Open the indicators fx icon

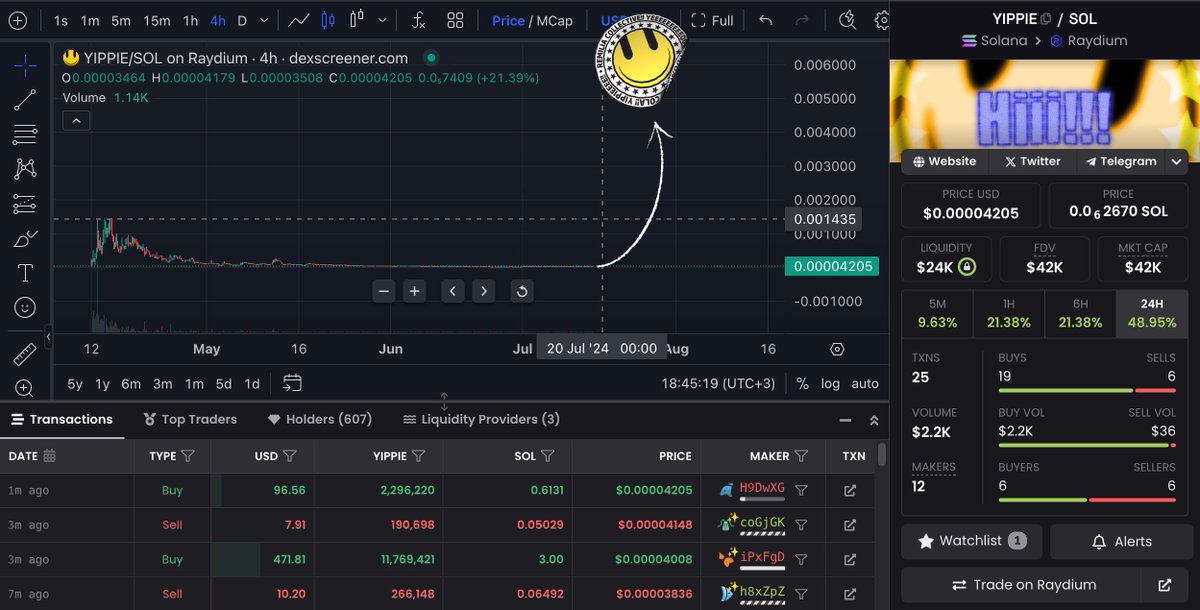click(419, 20)
